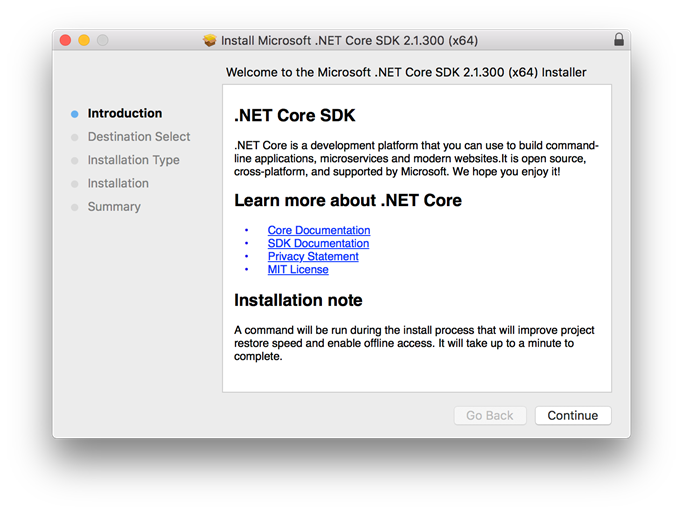683x513 pixels.
Task: Open the SDK Documentation link
Action: tap(318, 243)
